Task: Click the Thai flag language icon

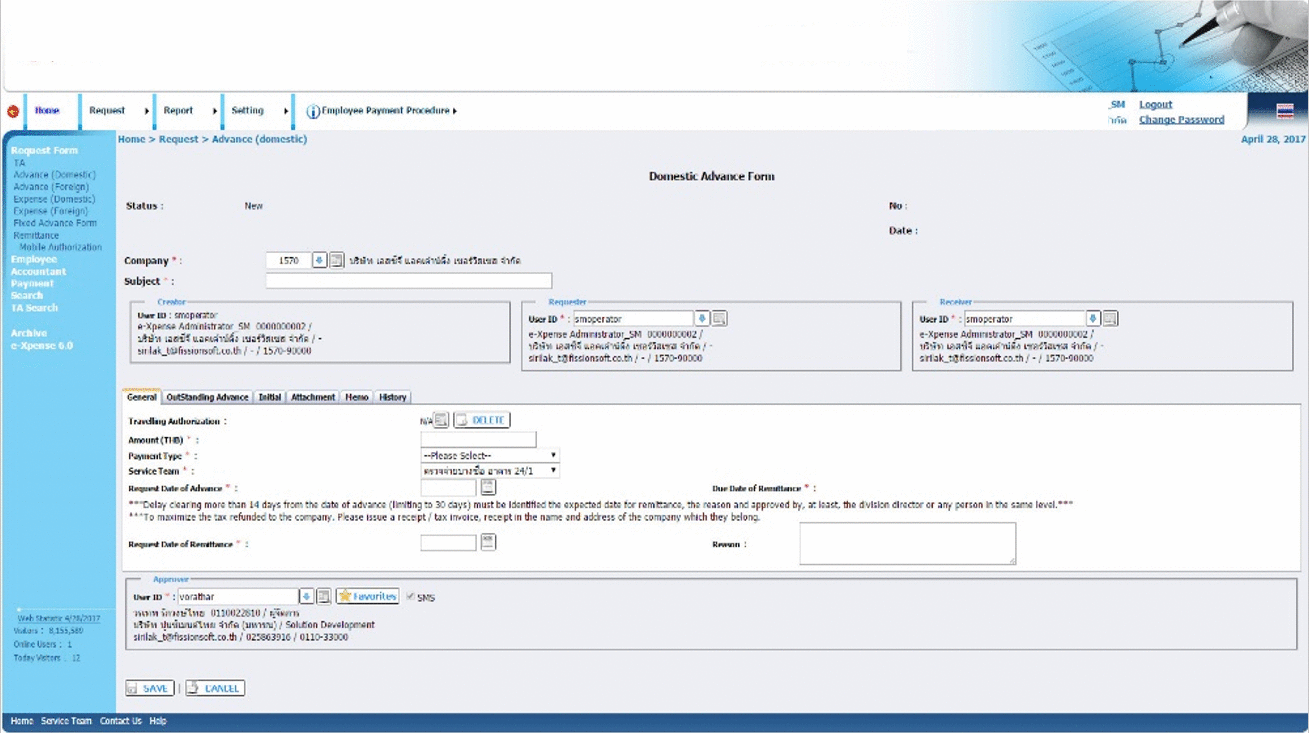Action: tap(1285, 111)
